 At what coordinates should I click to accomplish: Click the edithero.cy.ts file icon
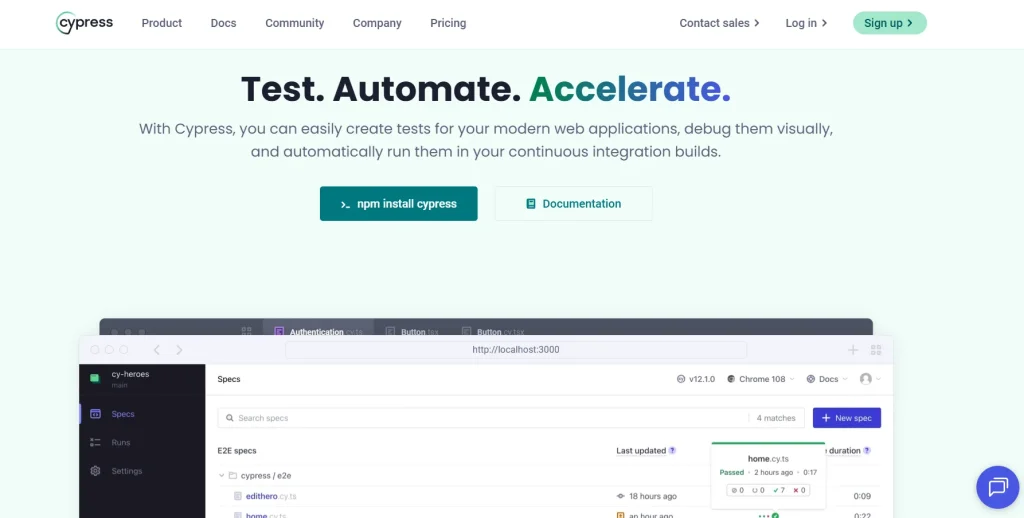coord(238,496)
